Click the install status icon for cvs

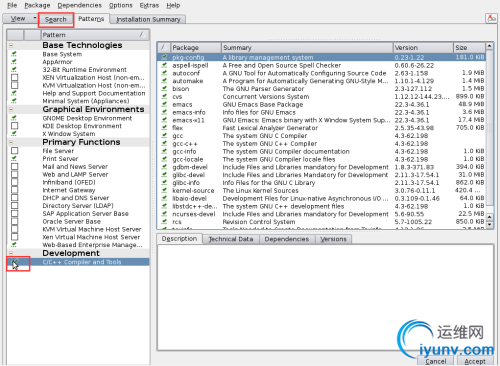click(x=164, y=96)
